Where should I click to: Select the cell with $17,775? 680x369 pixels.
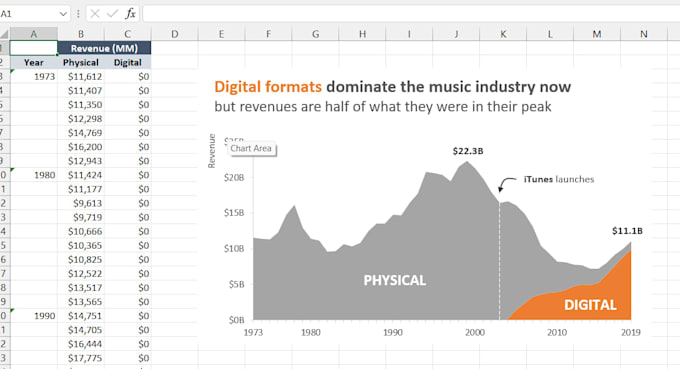click(81, 359)
